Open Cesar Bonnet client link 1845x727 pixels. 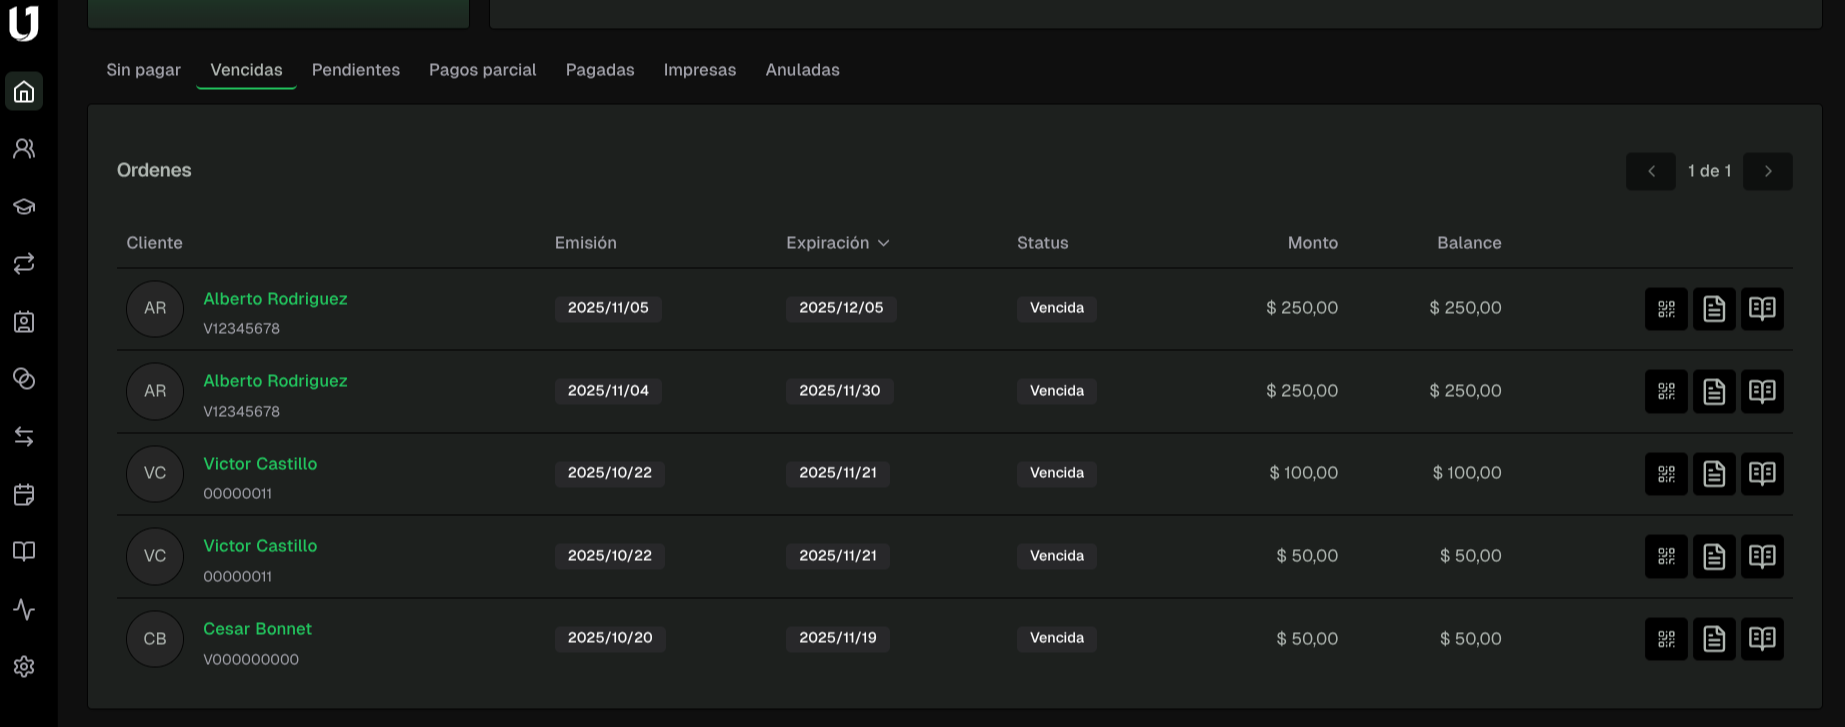[x=257, y=629]
